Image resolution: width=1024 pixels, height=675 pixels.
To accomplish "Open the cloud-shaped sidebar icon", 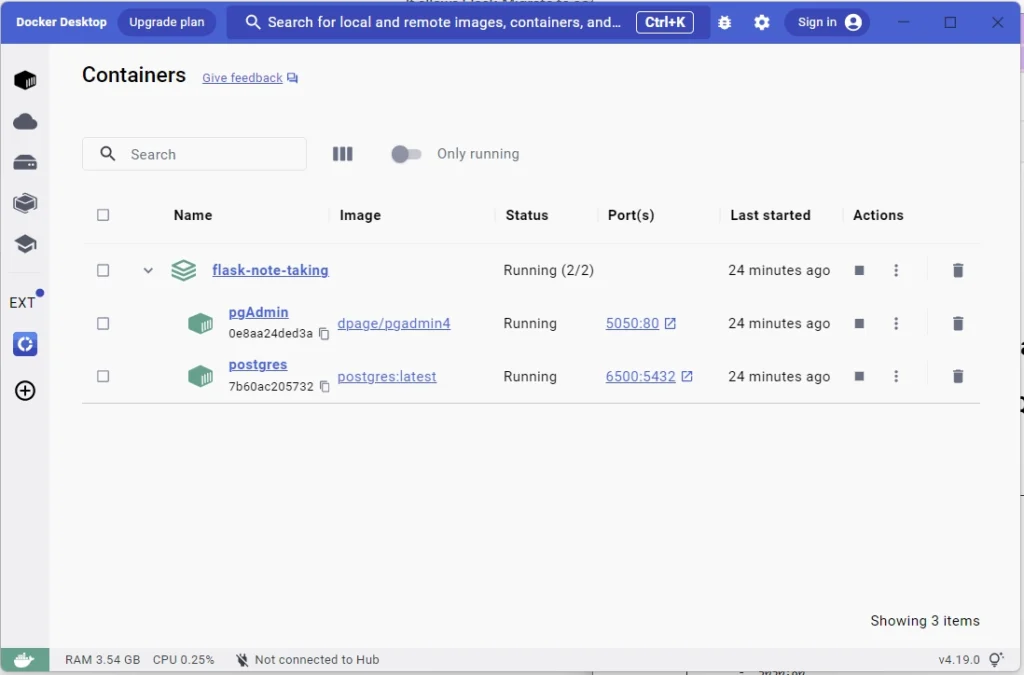I will 25,121.
